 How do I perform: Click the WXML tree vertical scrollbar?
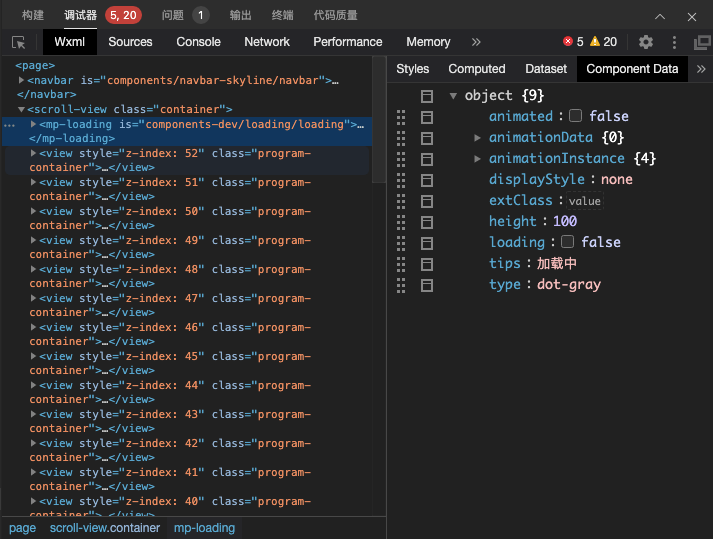(379, 120)
